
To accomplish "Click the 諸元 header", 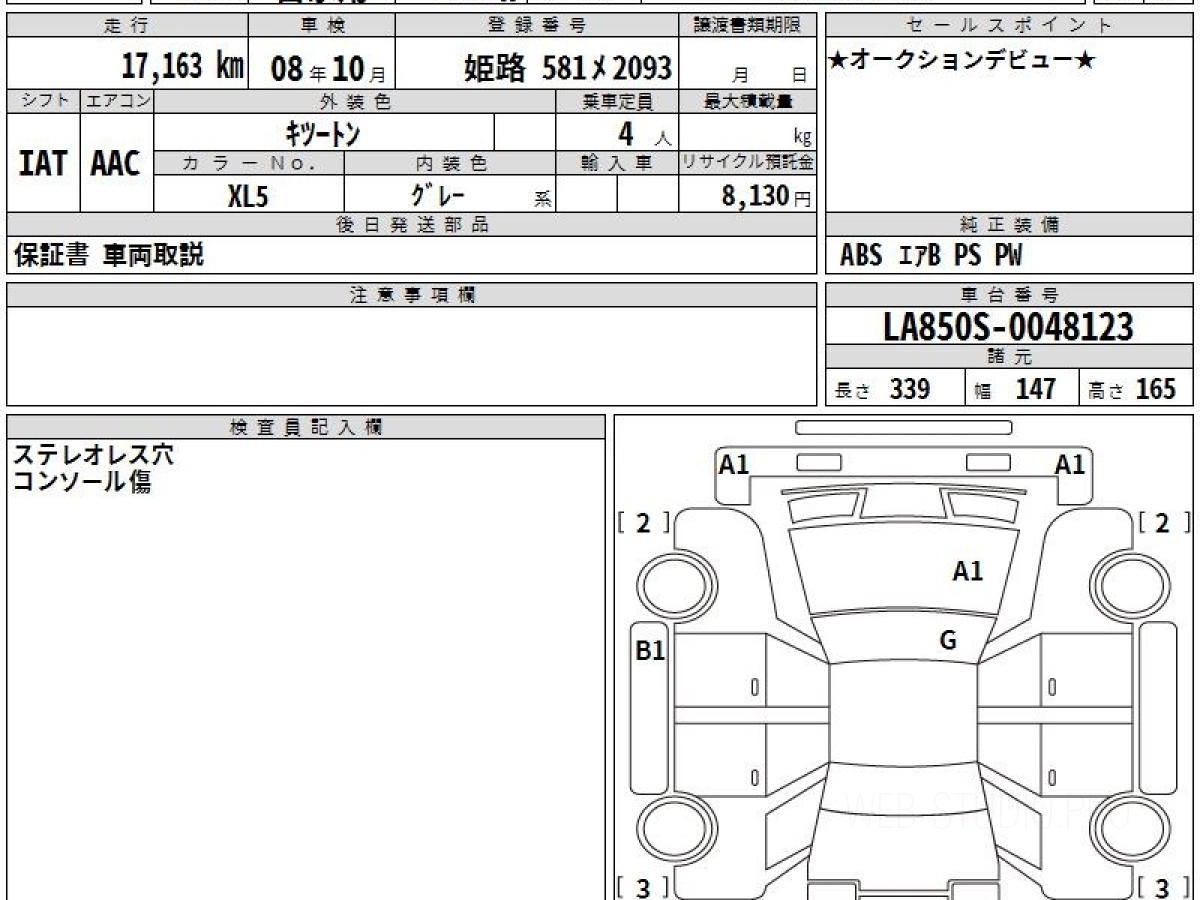I will (1009, 357).
